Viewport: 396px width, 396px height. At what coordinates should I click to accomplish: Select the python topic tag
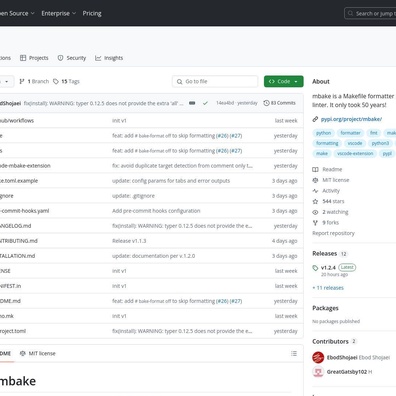(x=323, y=133)
